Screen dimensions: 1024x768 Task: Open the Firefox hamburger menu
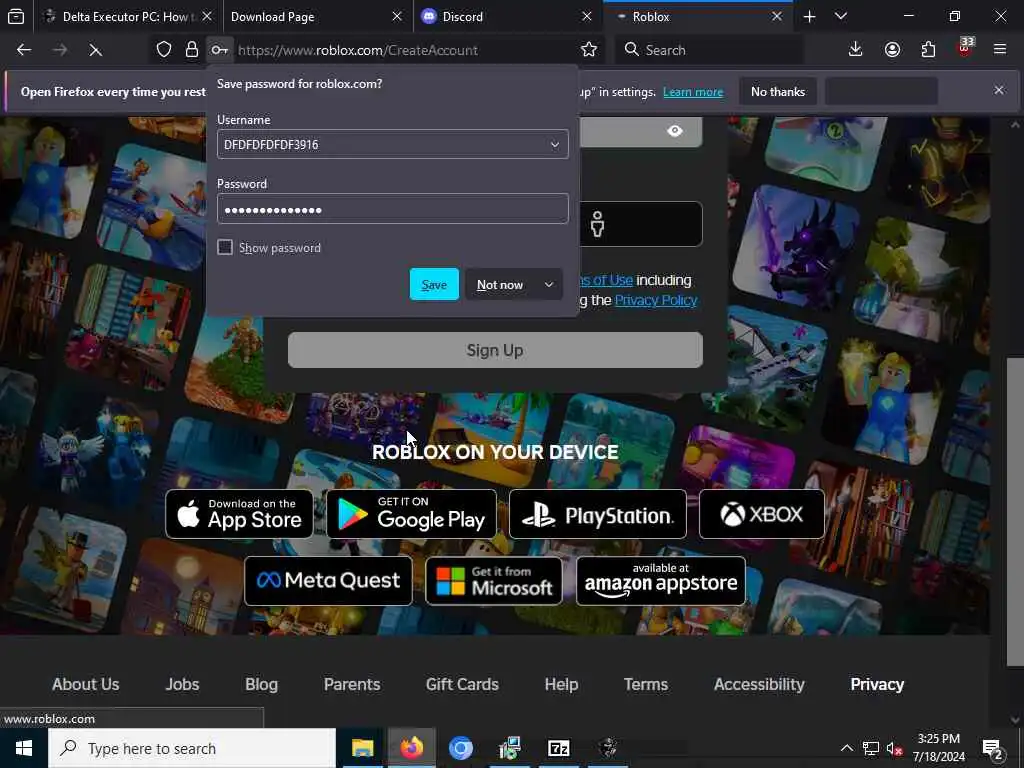[1000, 50]
